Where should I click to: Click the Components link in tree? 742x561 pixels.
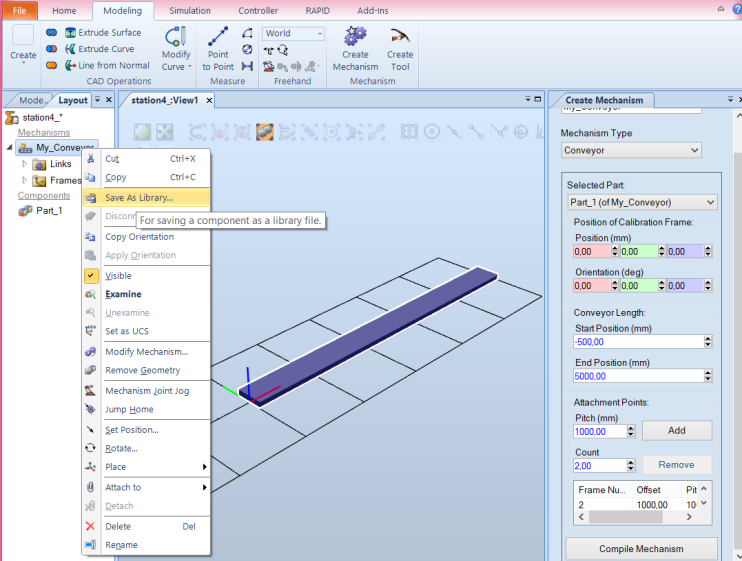[x=44, y=195]
